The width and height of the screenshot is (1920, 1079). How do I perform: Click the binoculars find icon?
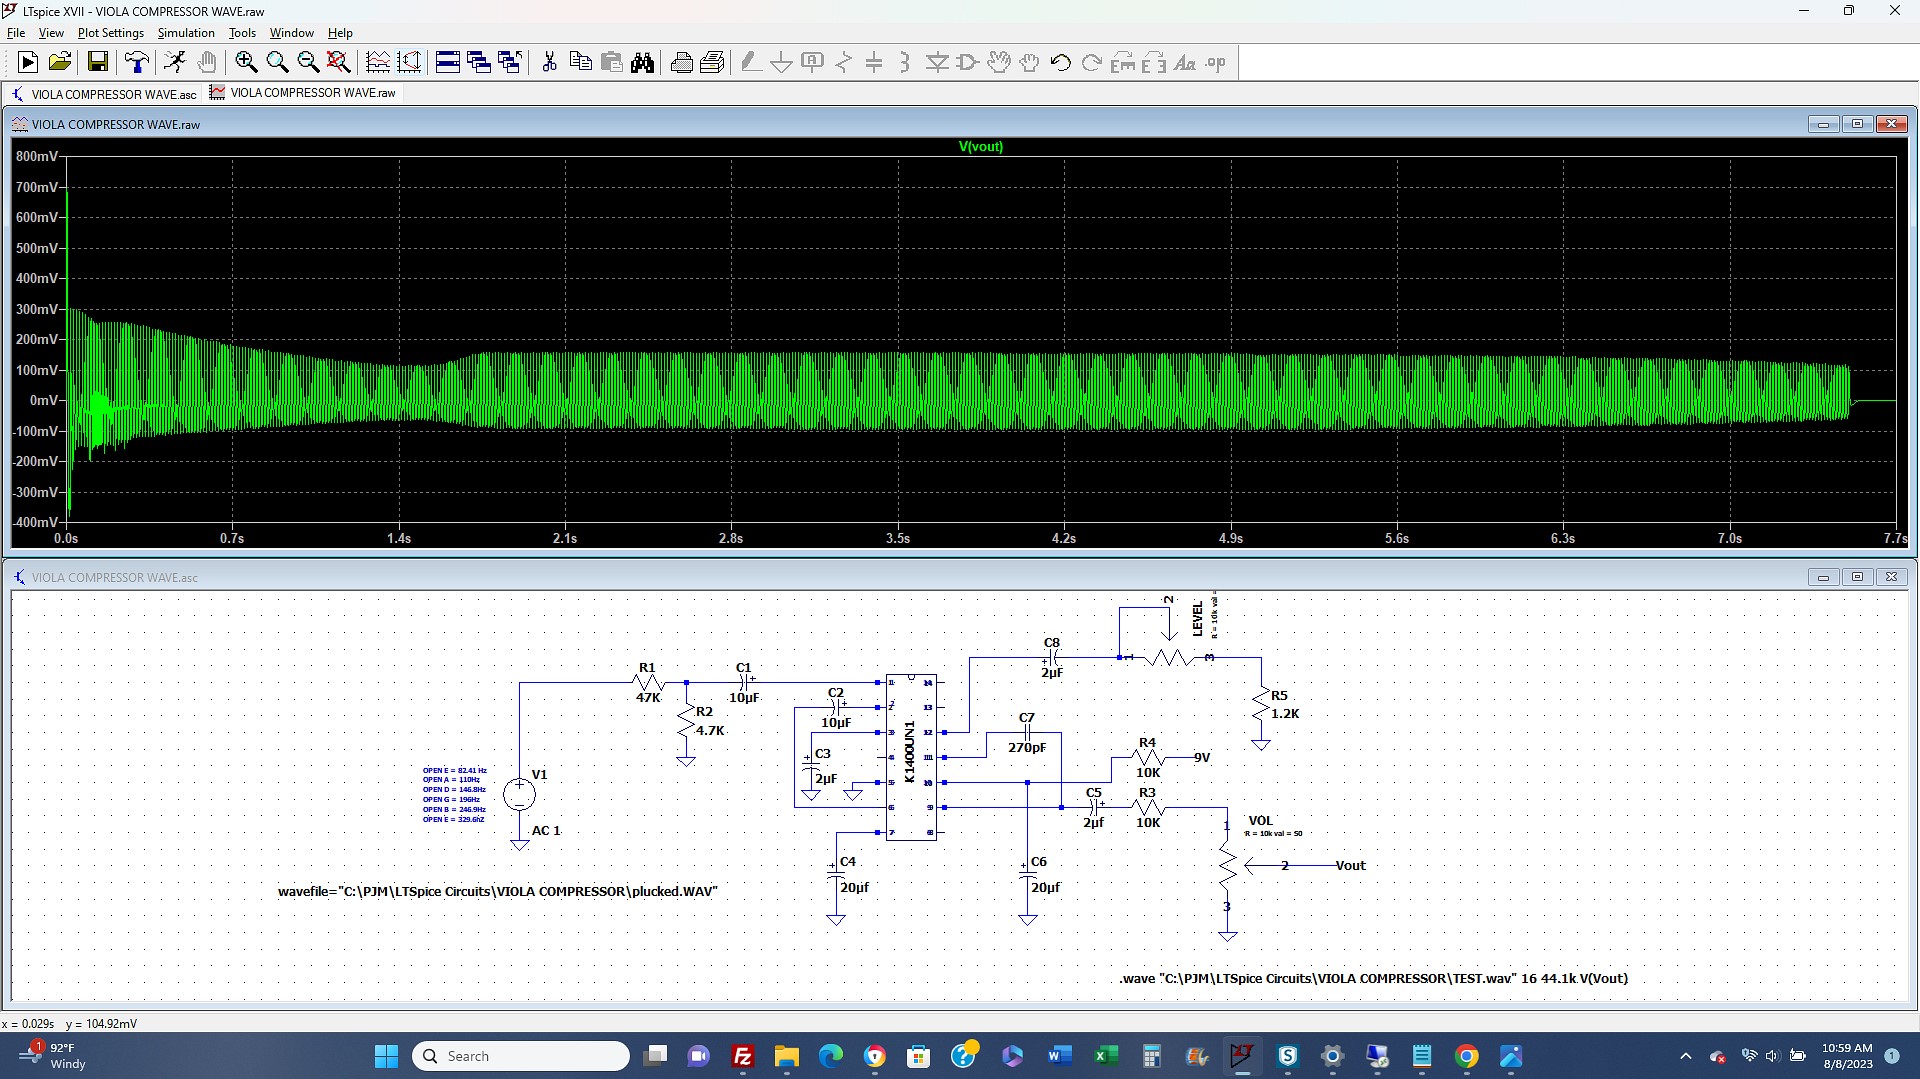click(x=643, y=63)
